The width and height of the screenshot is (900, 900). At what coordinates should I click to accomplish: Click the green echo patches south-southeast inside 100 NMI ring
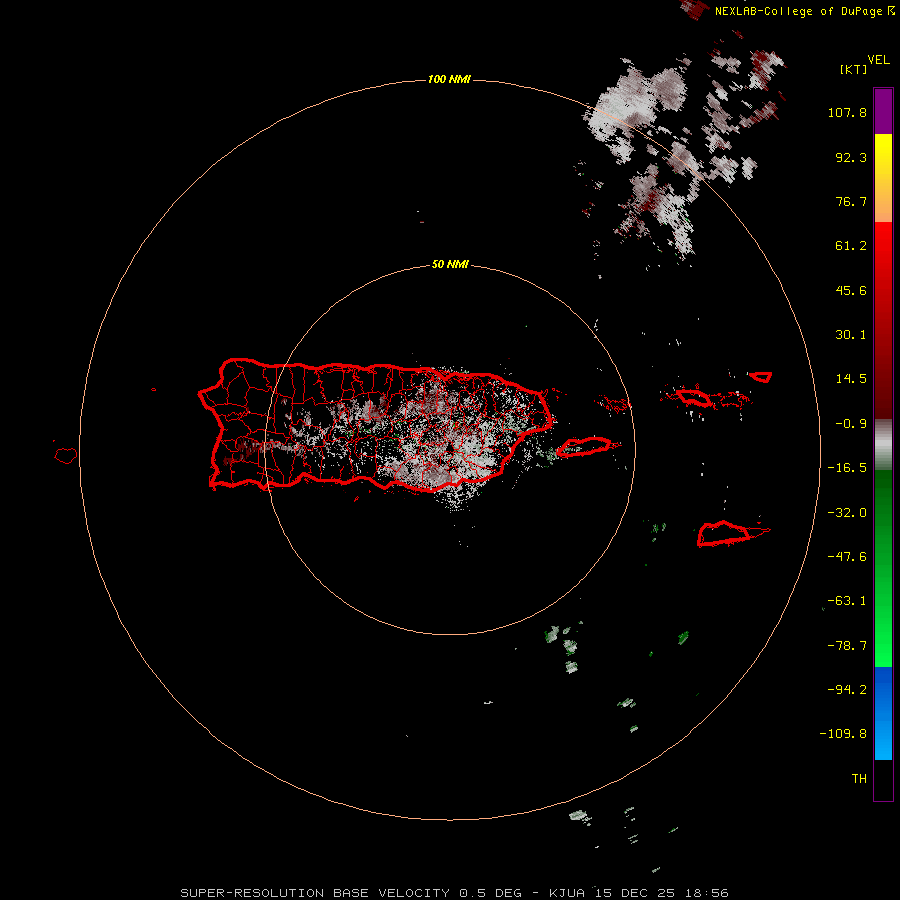(562, 649)
